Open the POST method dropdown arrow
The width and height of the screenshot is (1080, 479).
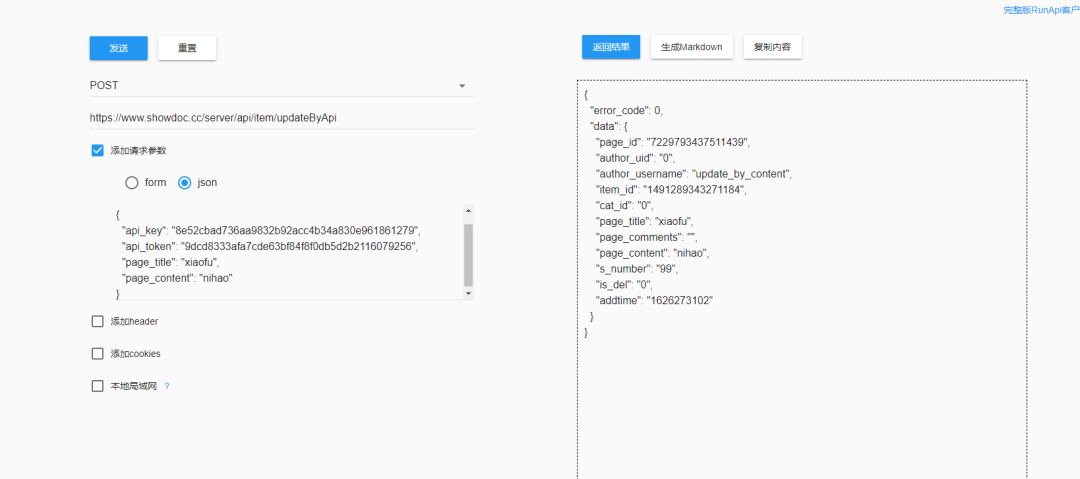(x=462, y=86)
